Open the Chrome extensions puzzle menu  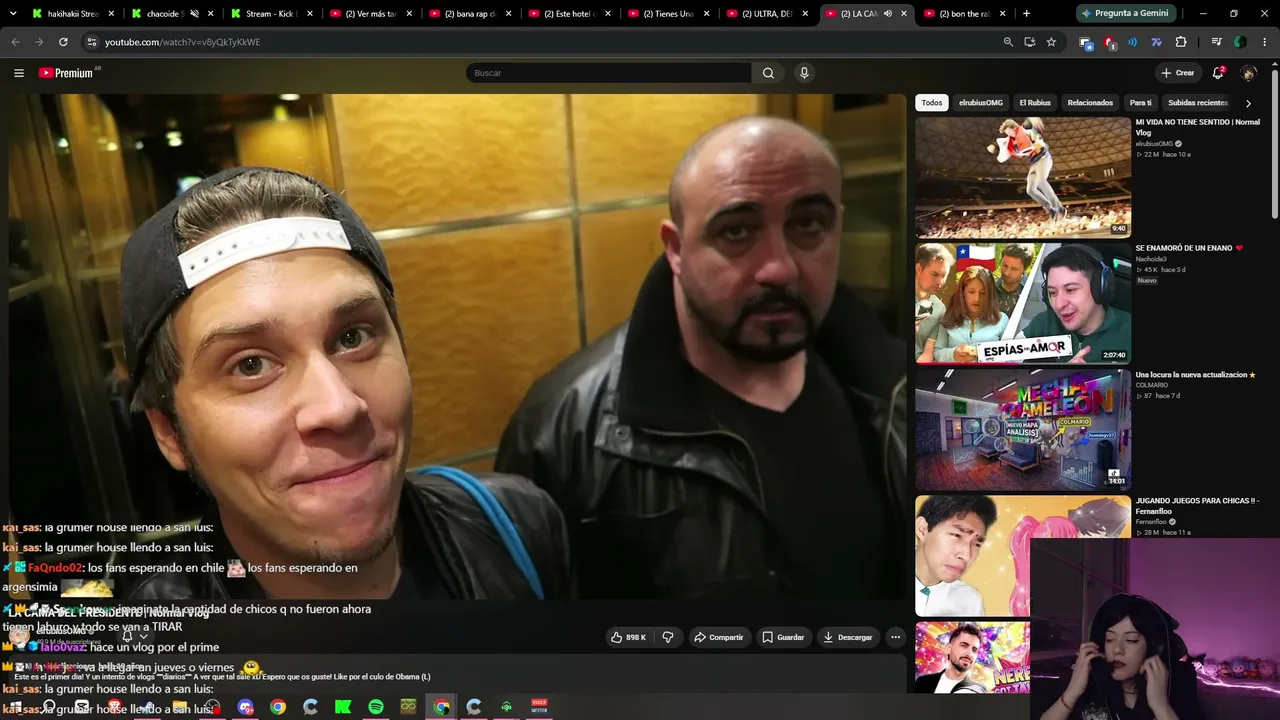1181,42
